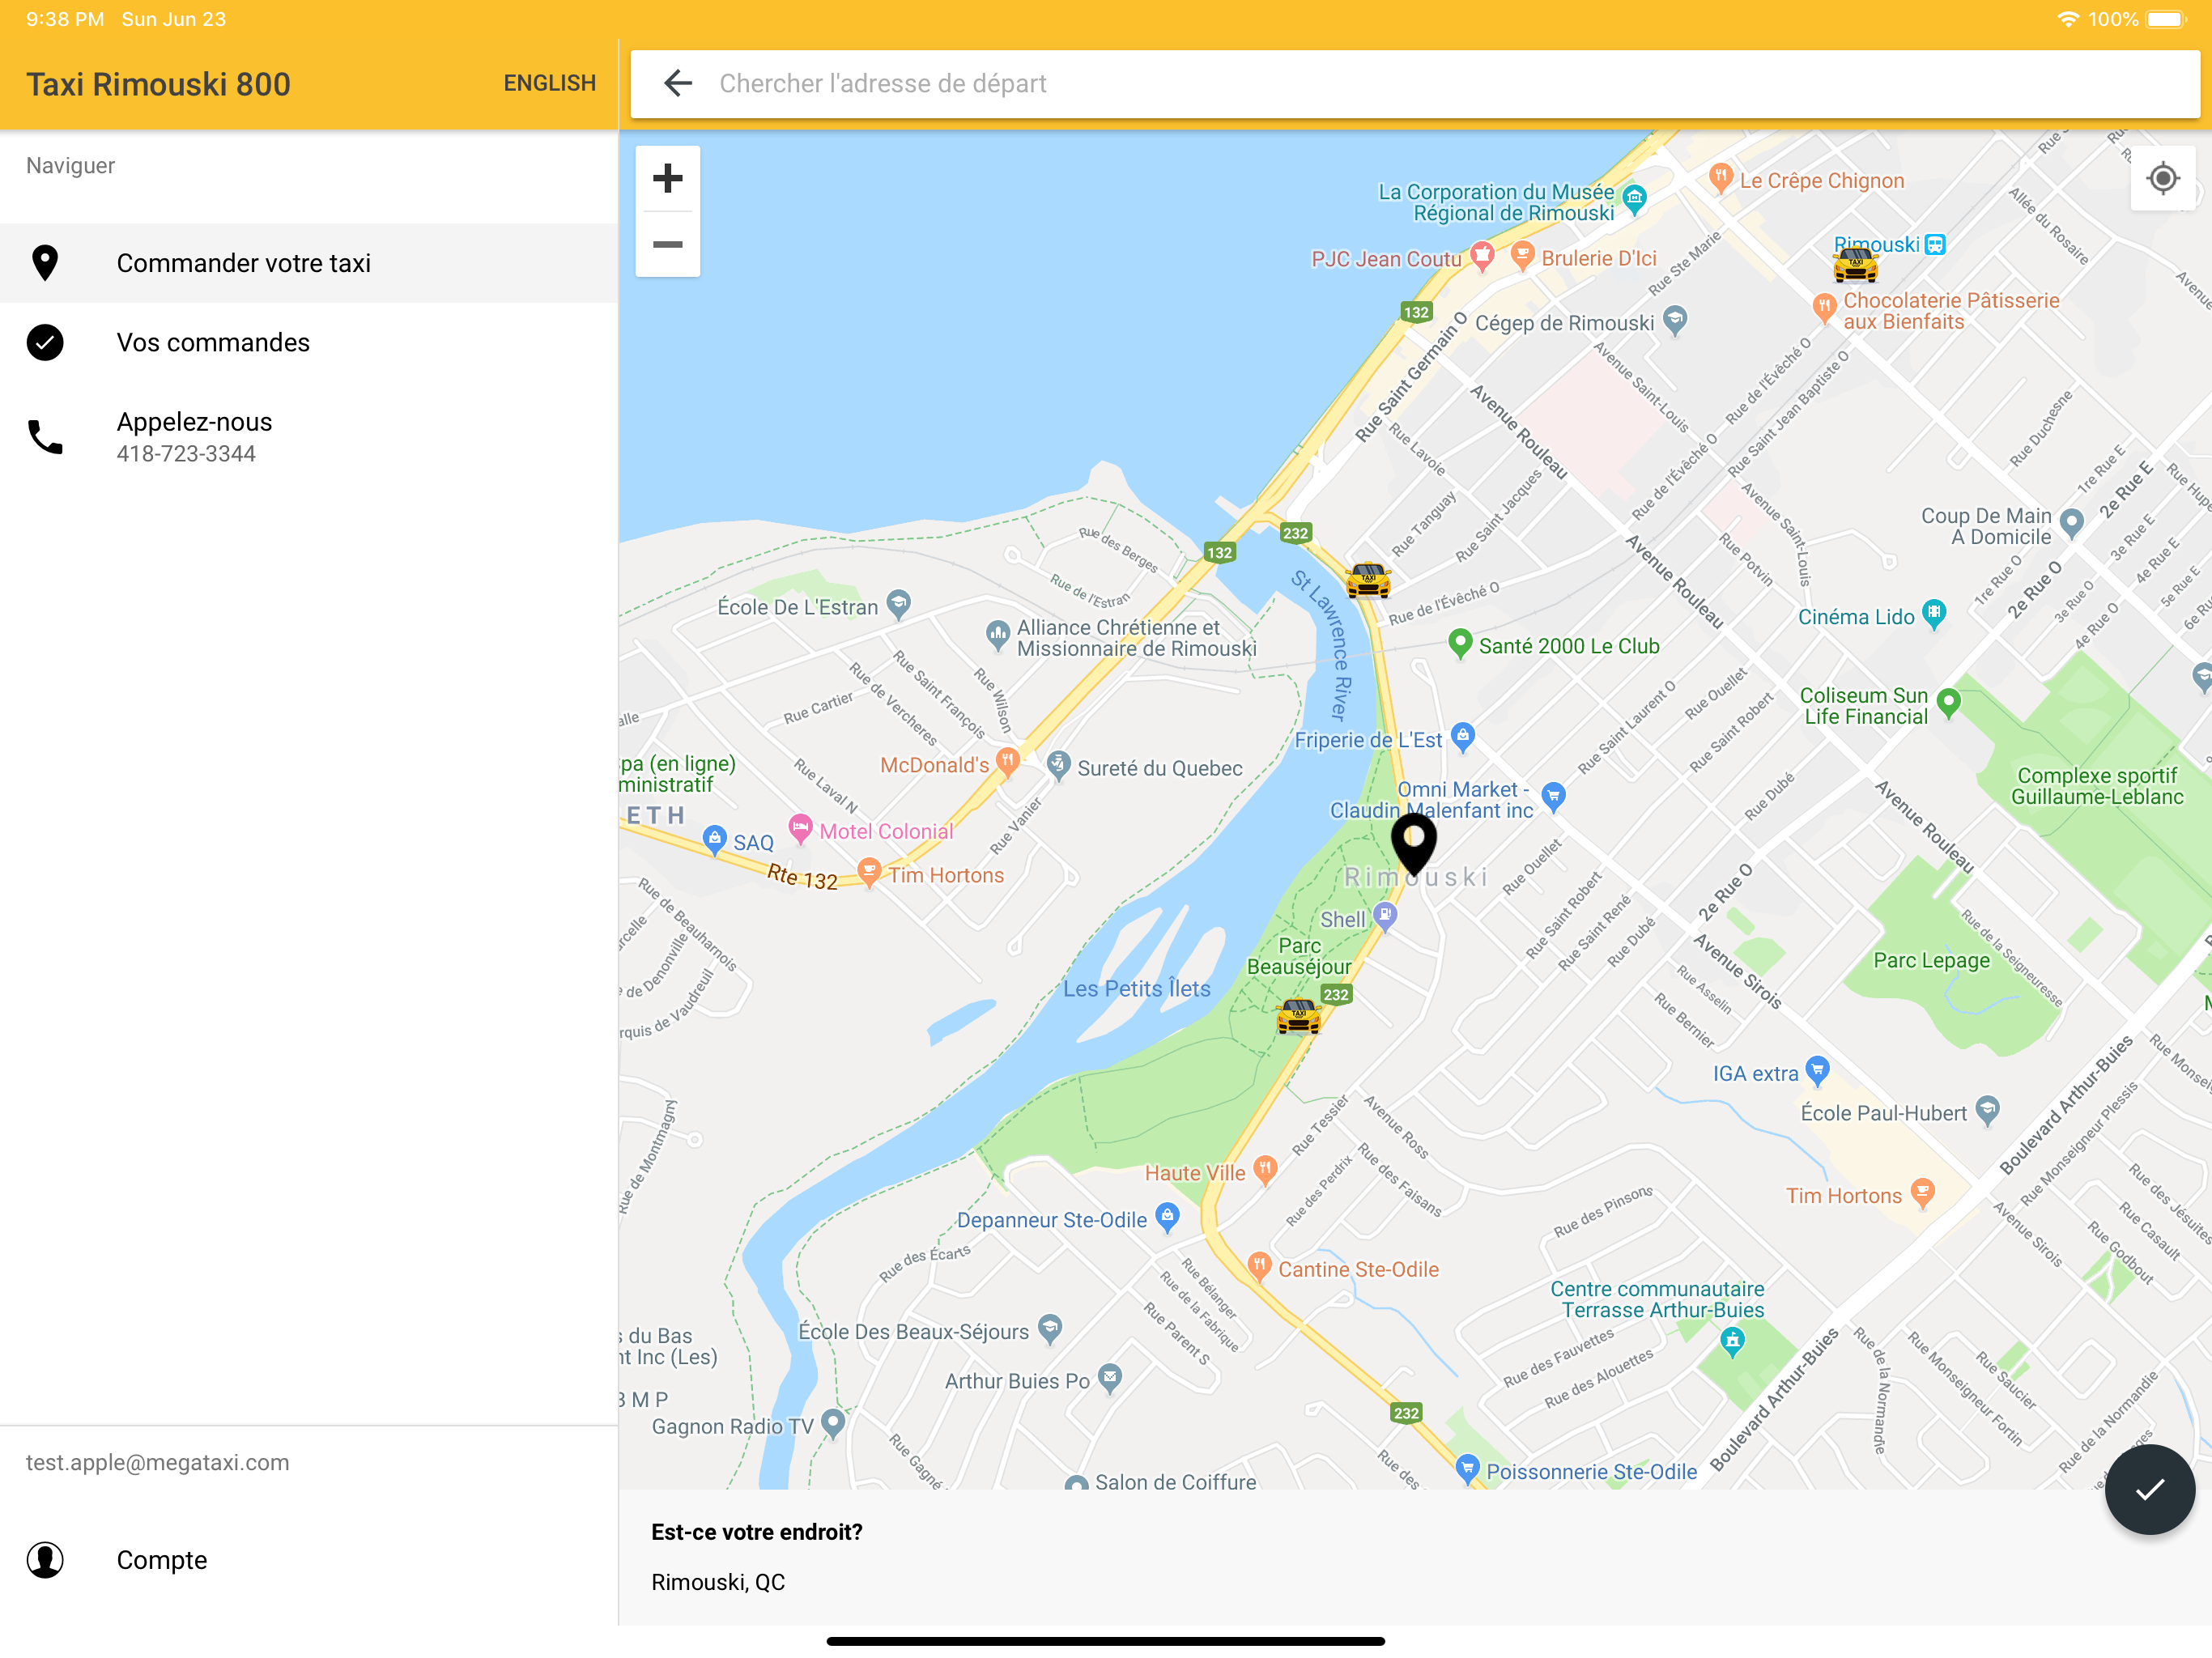This screenshot has height=1658, width=2212.
Task: Select Tim Hortons marker near Boulevard Arthur-Buies
Action: click(1922, 1192)
